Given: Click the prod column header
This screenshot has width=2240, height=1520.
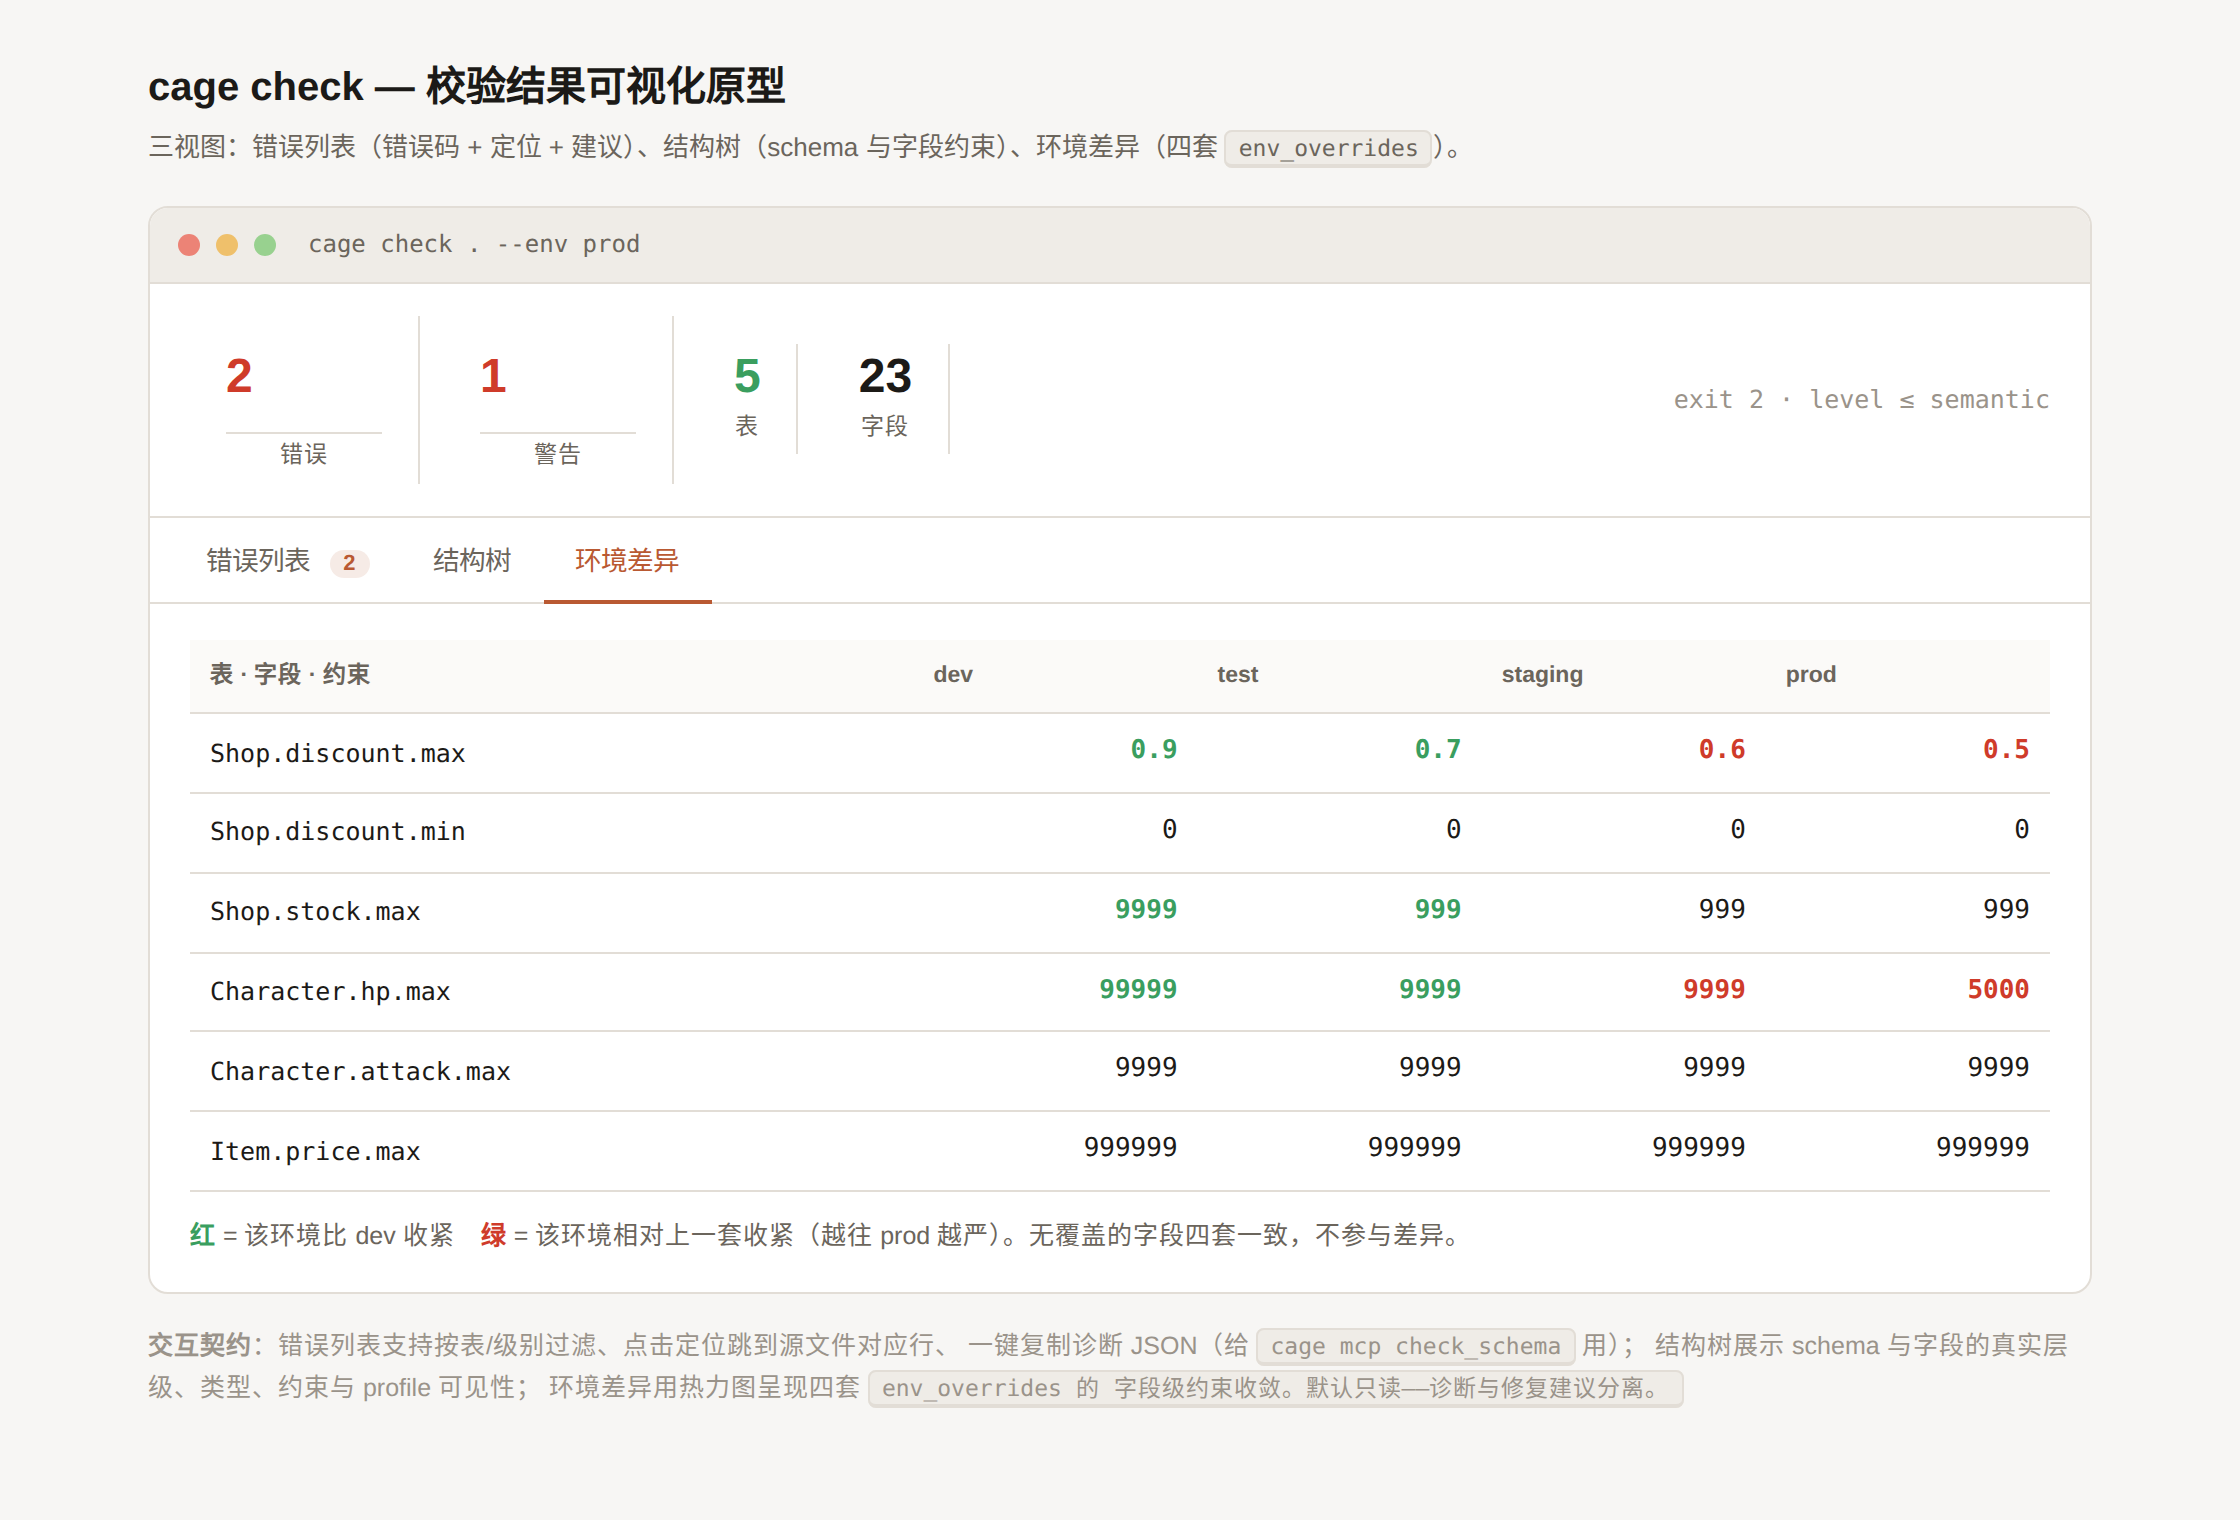Looking at the screenshot, I should point(1811,675).
